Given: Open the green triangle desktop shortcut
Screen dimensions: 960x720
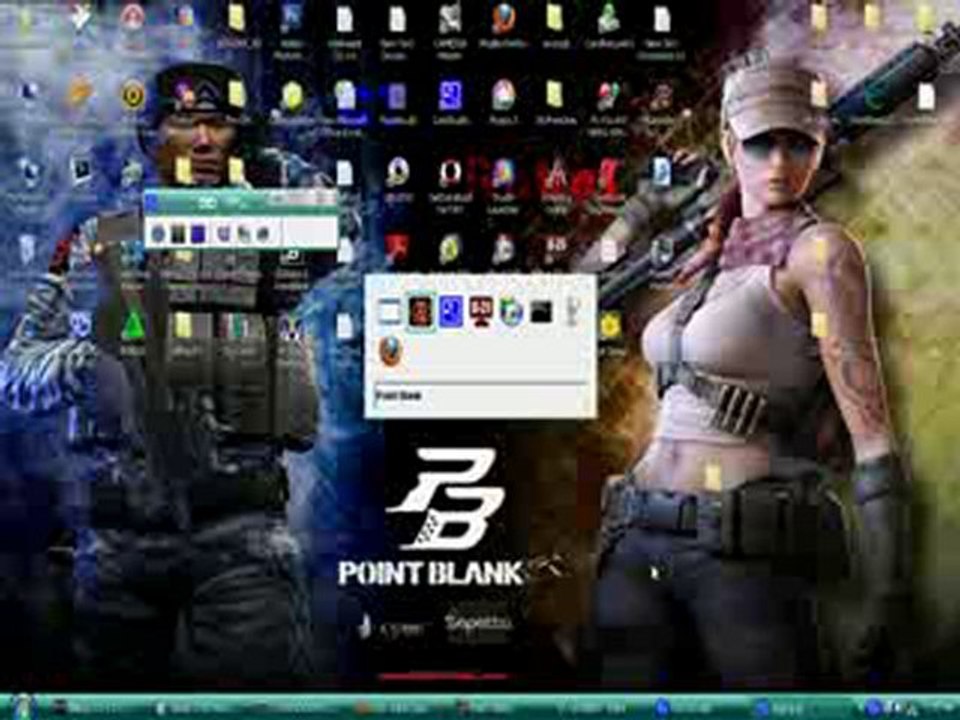Looking at the screenshot, I should point(132,325).
